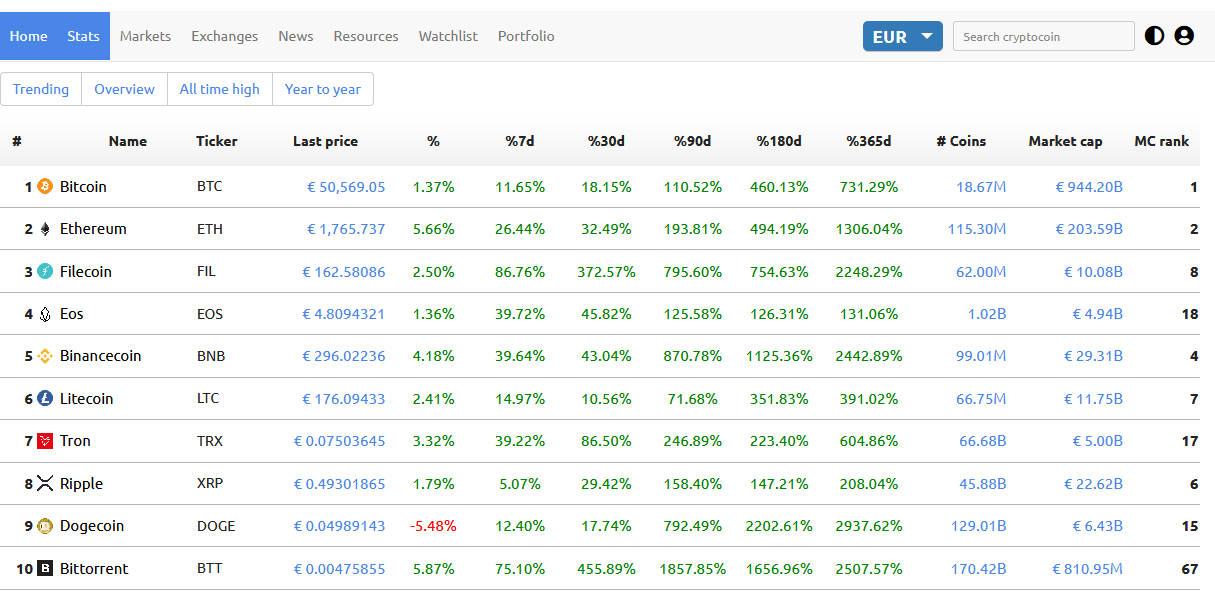Screen dimensions: 1215x598
Task: Click the TRX ticker text
Action: point(210,441)
